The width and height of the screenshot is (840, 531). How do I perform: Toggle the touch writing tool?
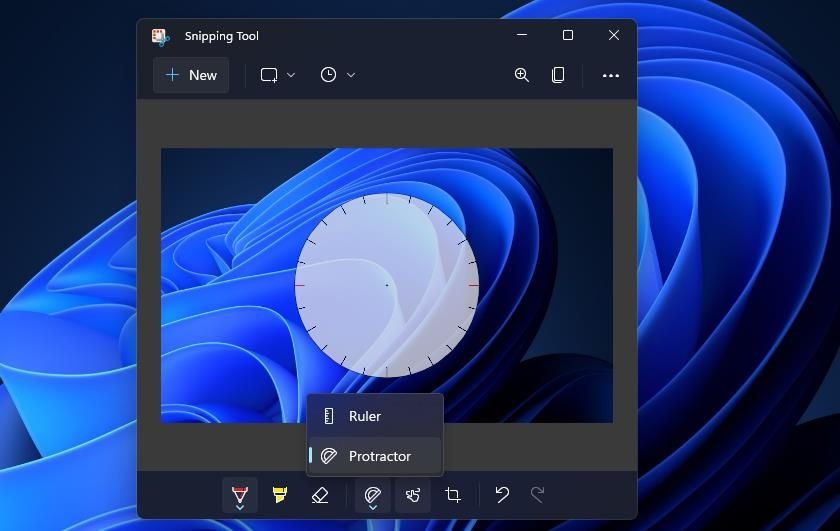412,495
